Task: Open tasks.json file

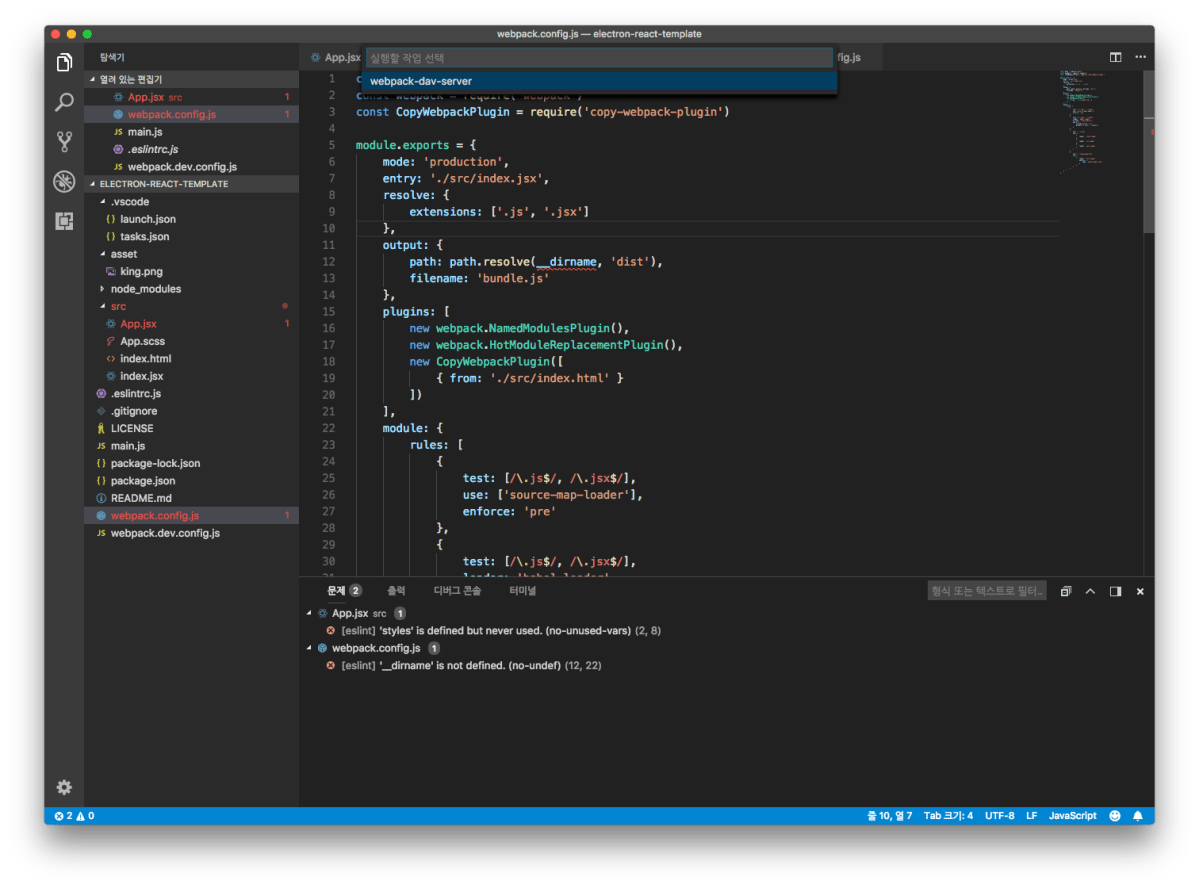Action: pyautogui.click(x=191, y=237)
